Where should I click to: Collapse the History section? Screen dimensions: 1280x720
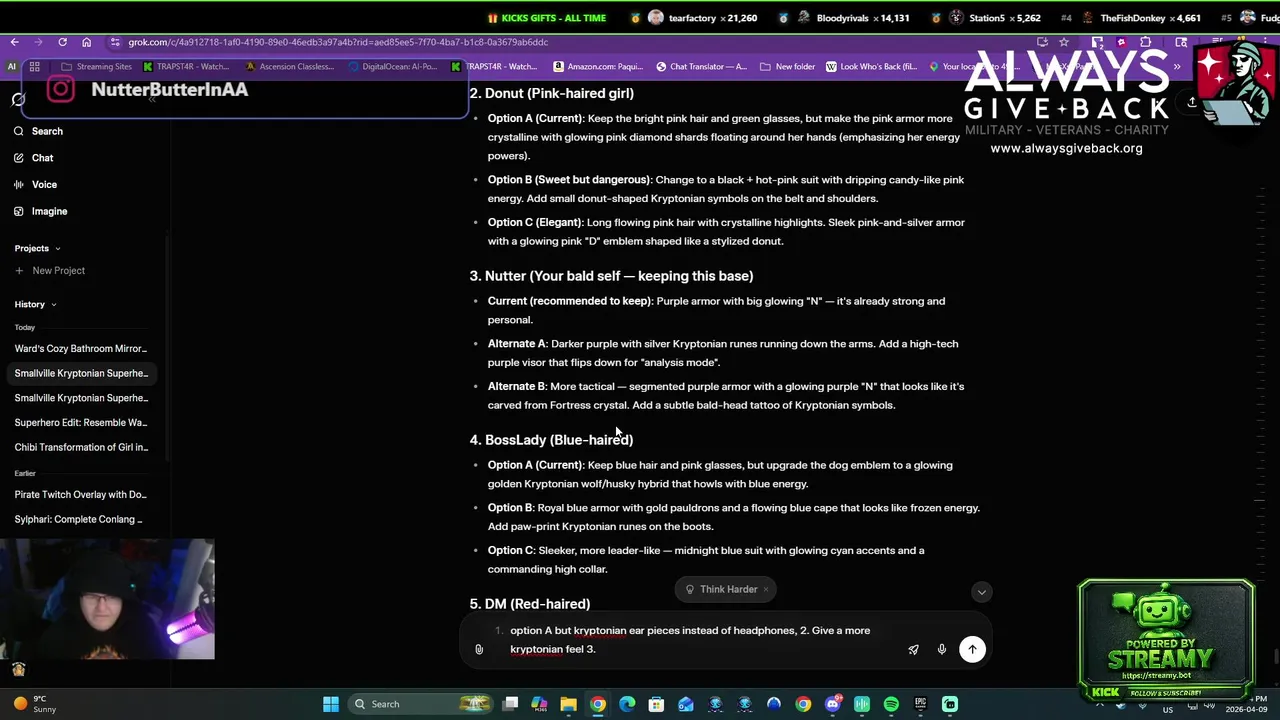[x=35, y=304]
